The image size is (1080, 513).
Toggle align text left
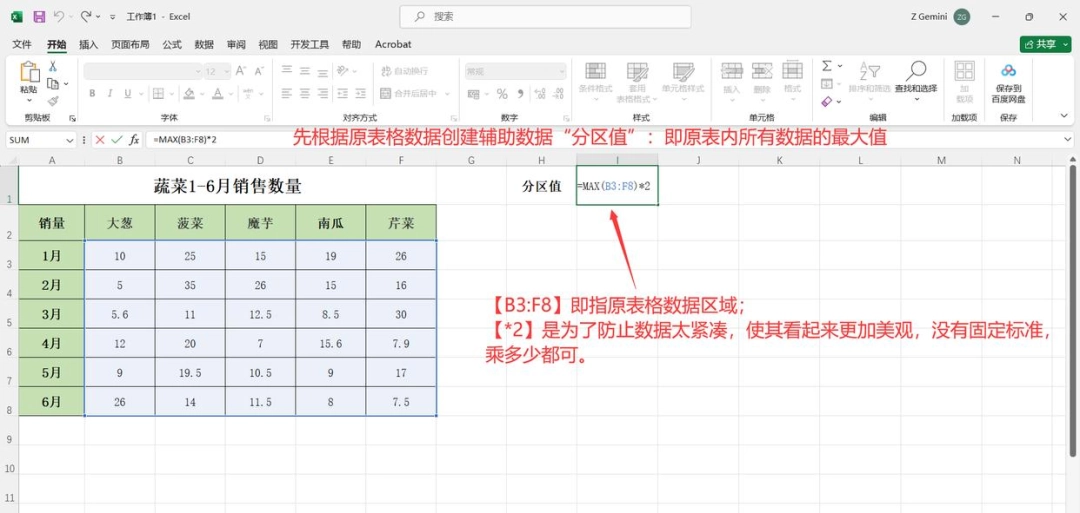tap(287, 93)
